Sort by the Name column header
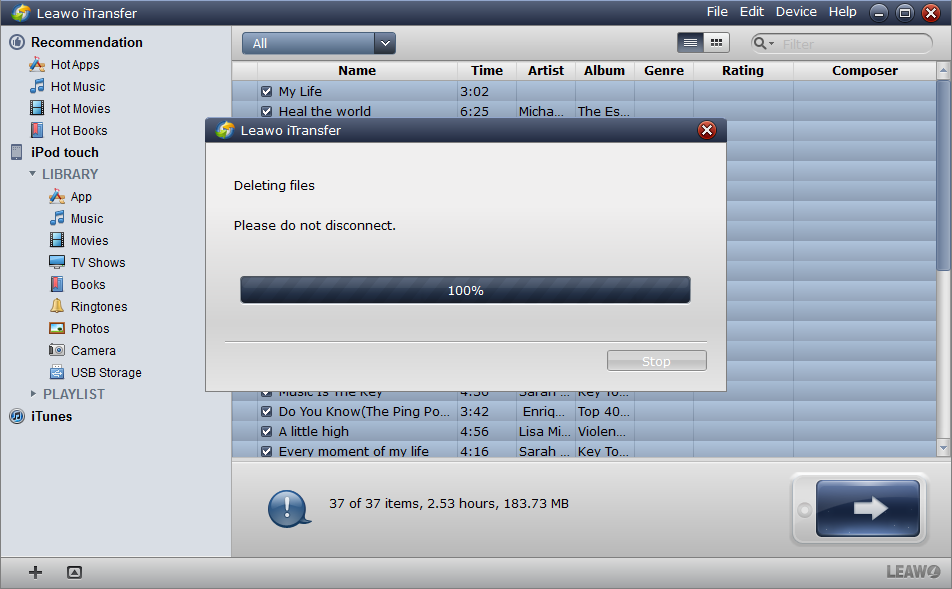This screenshot has height=589, width=952. 357,70
